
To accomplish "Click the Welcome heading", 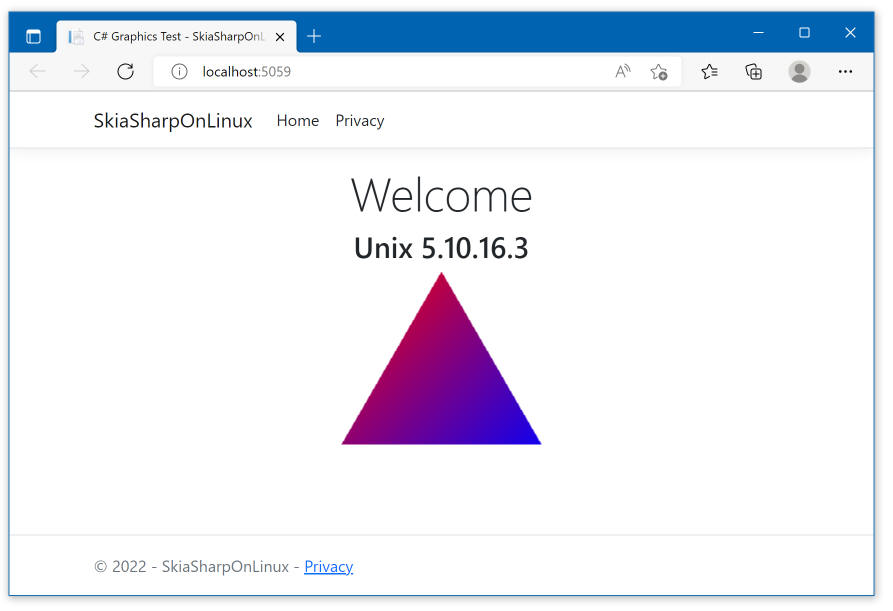I will coord(441,195).
